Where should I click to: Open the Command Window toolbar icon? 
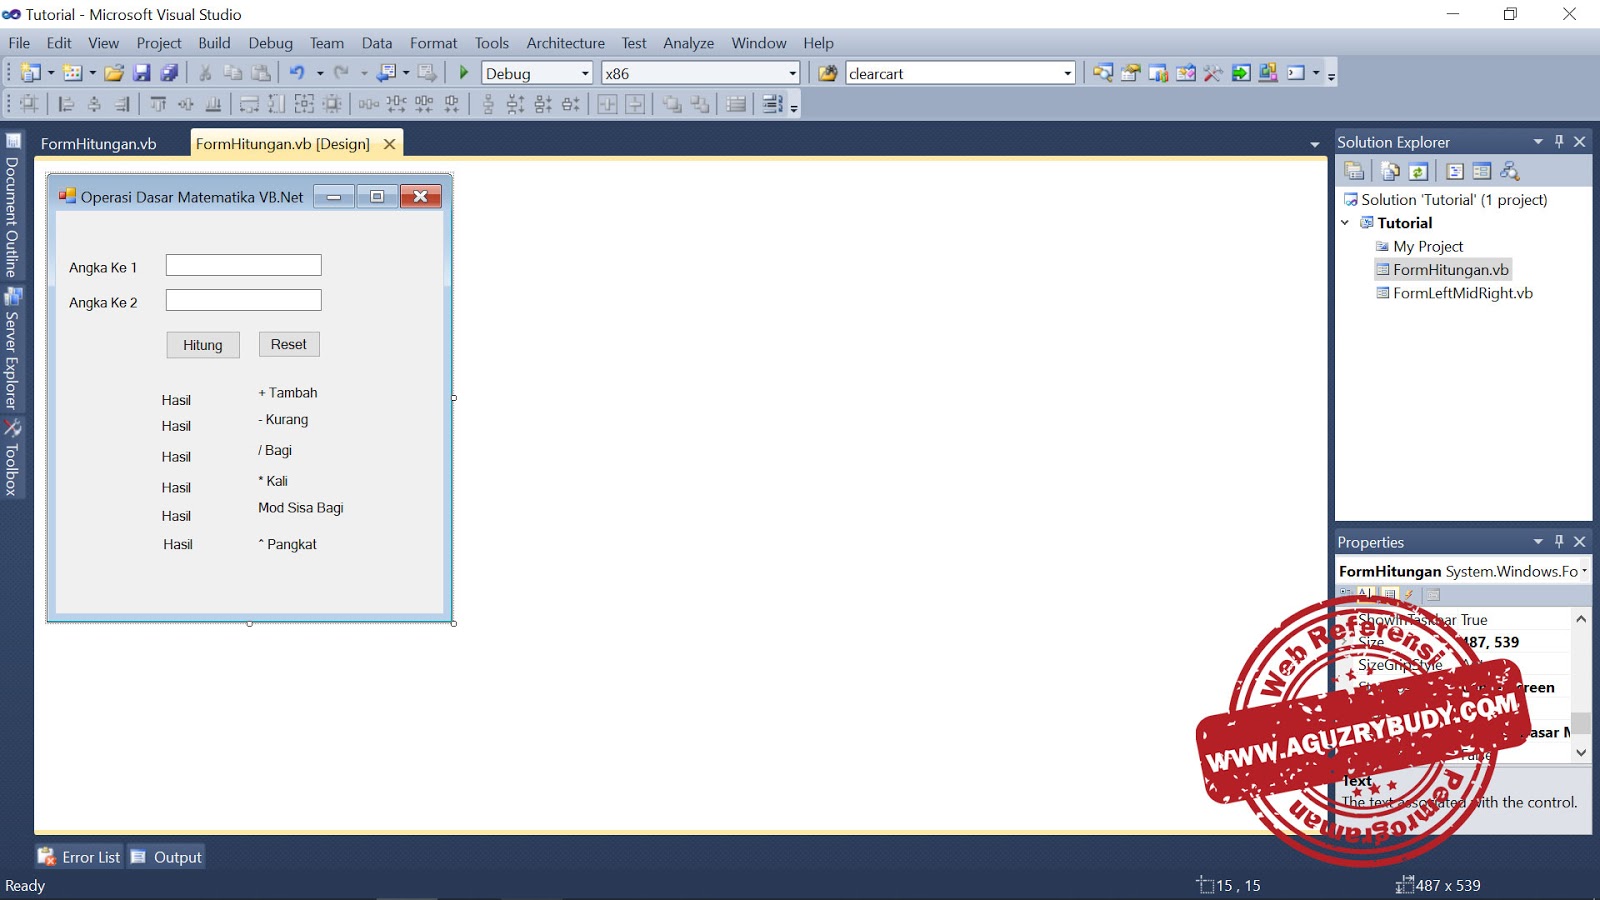click(x=1296, y=73)
